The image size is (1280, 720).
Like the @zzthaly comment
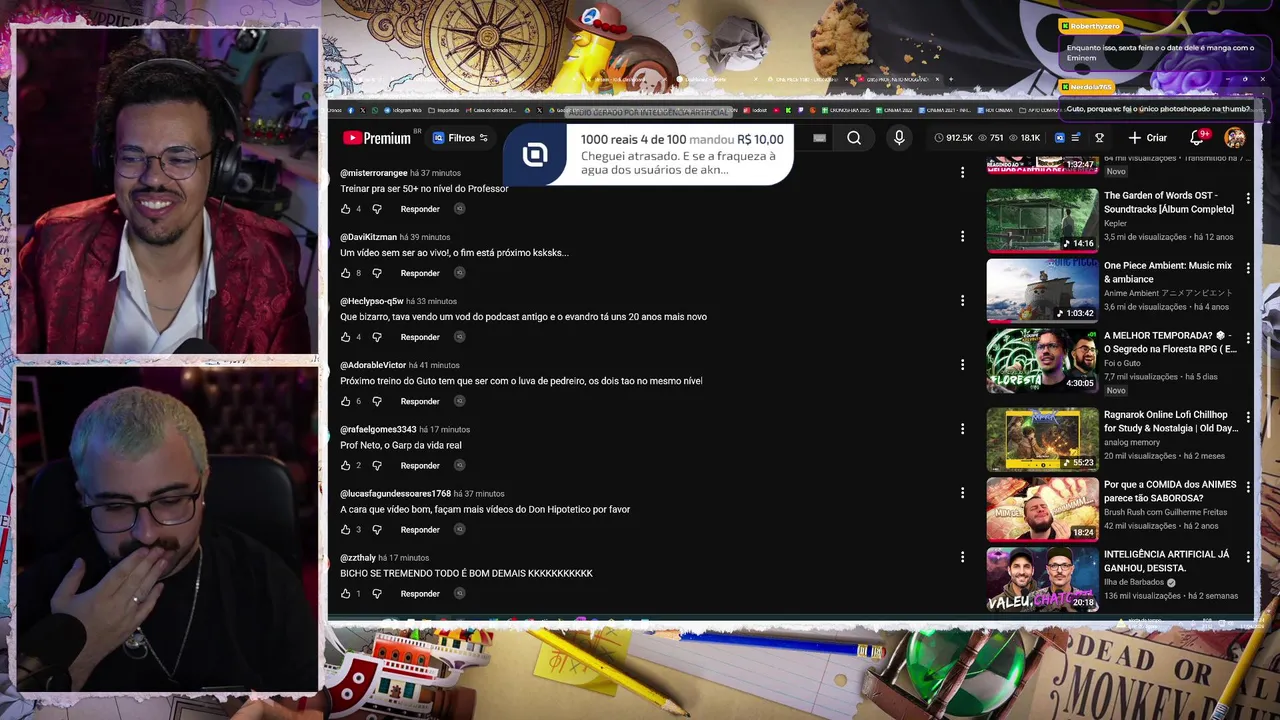pos(346,593)
